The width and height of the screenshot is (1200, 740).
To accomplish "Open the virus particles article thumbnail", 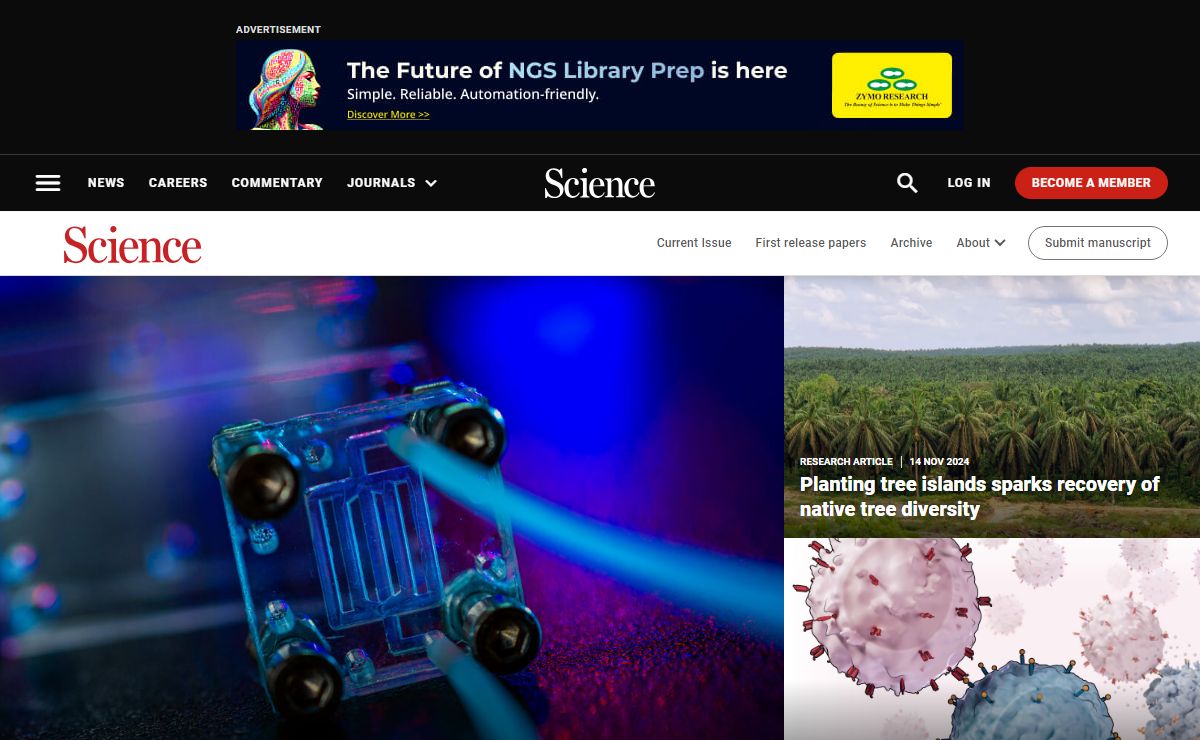I will click(992, 639).
